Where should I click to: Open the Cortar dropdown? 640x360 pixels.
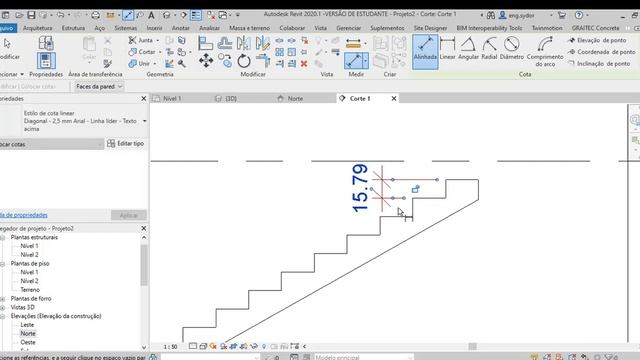click(160, 52)
